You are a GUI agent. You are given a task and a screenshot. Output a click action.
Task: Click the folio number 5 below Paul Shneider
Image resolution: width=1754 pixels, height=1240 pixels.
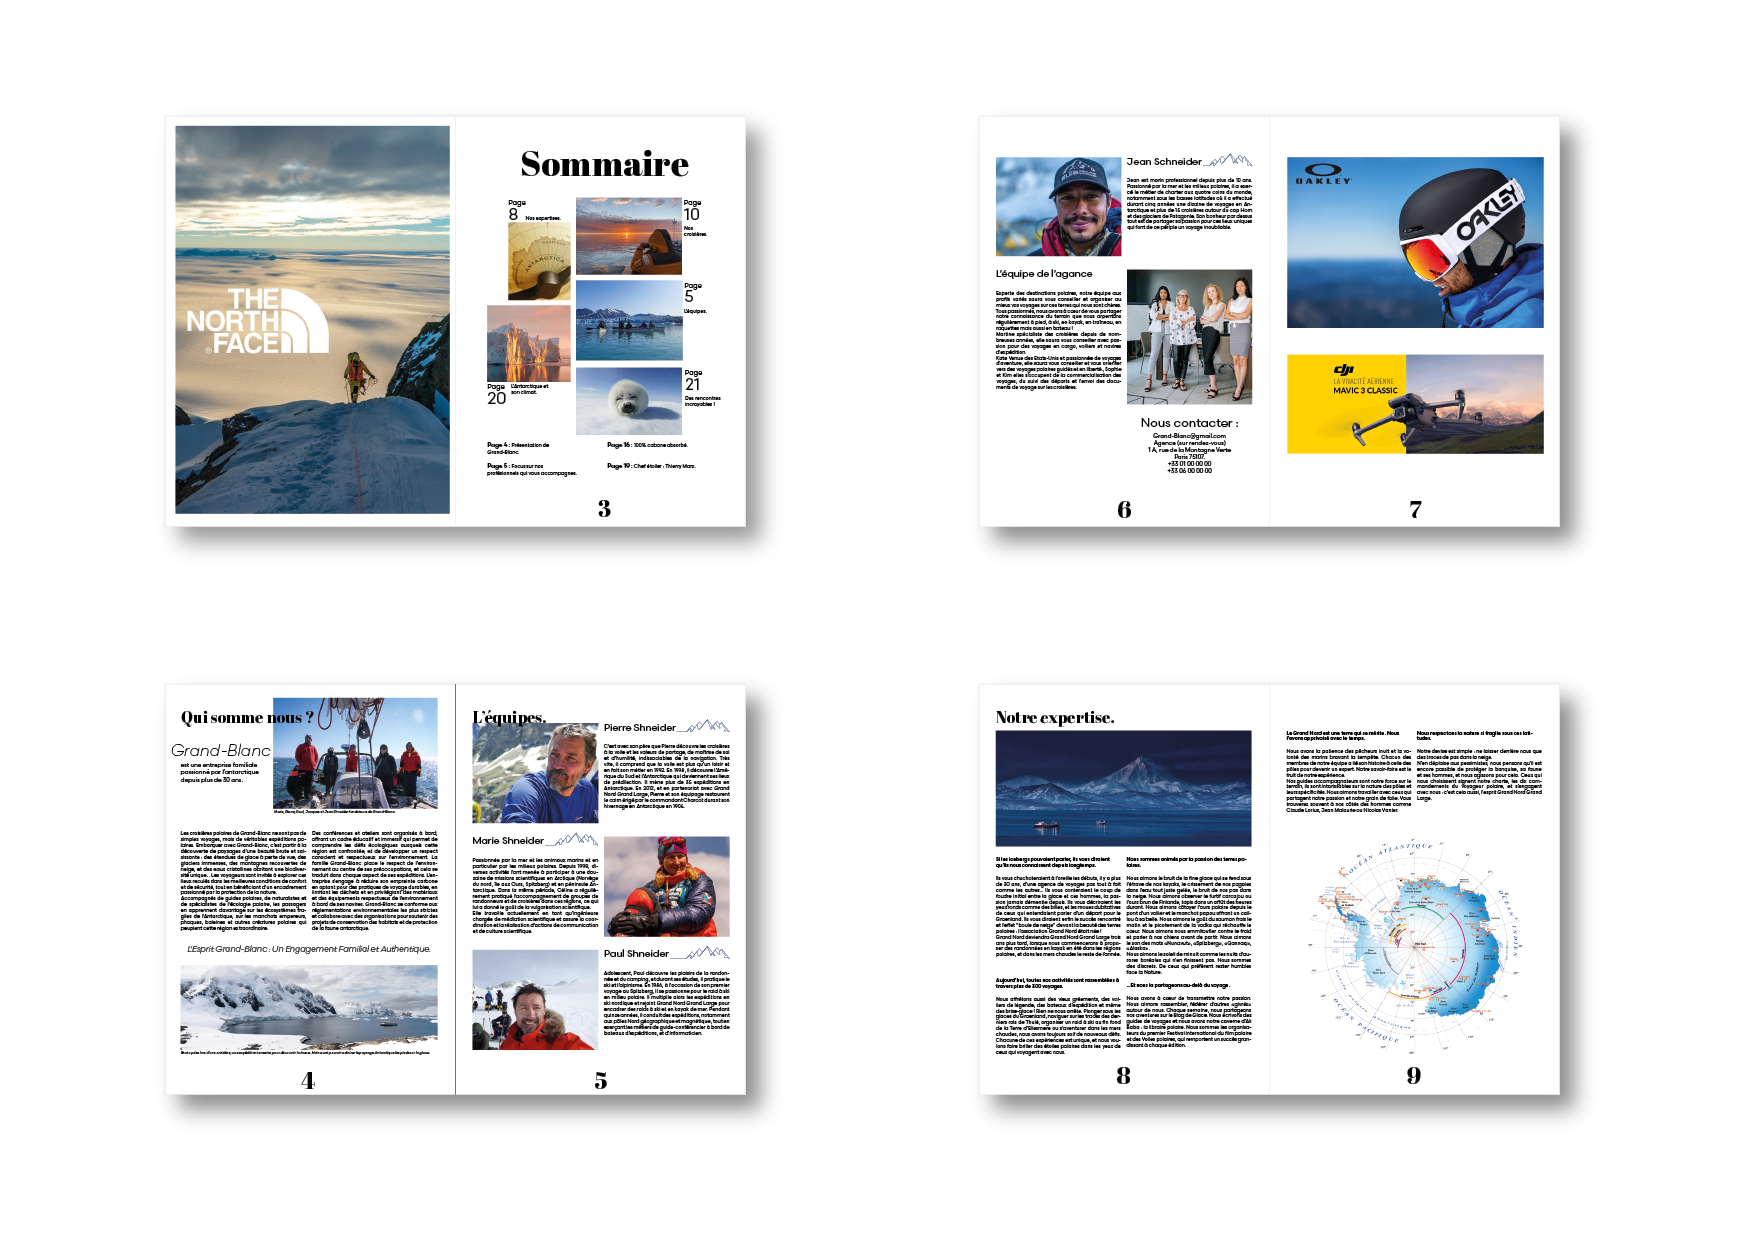[601, 1081]
